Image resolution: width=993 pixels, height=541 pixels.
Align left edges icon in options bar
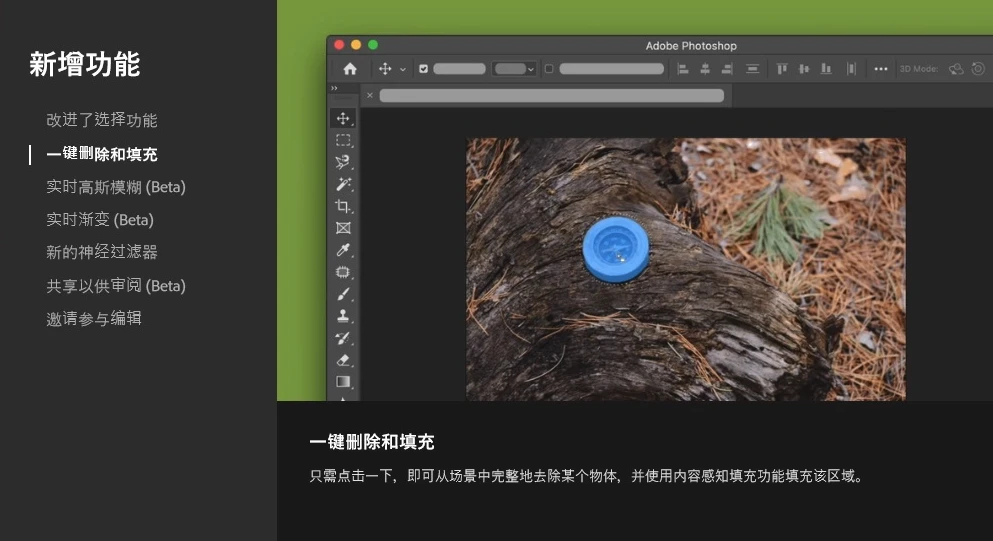pyautogui.click(x=683, y=68)
